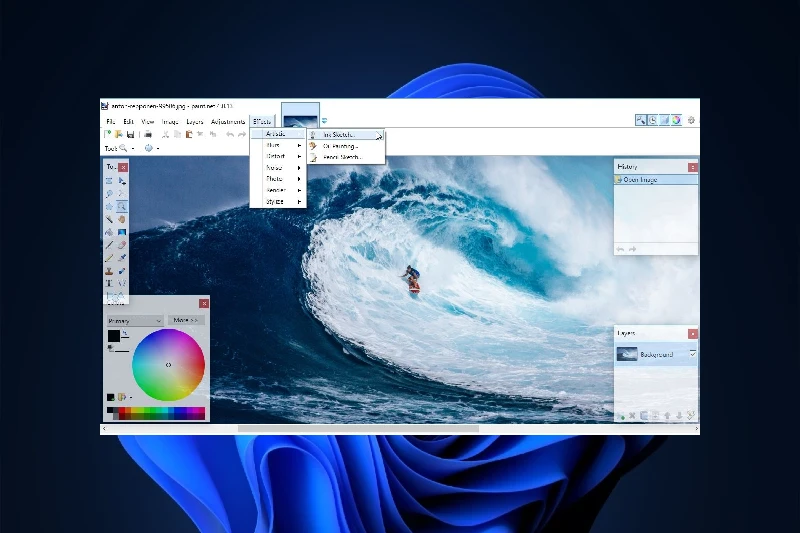800x533 pixels.
Task: Click the Redo arrow in the toolbar
Action: [x=242, y=134]
